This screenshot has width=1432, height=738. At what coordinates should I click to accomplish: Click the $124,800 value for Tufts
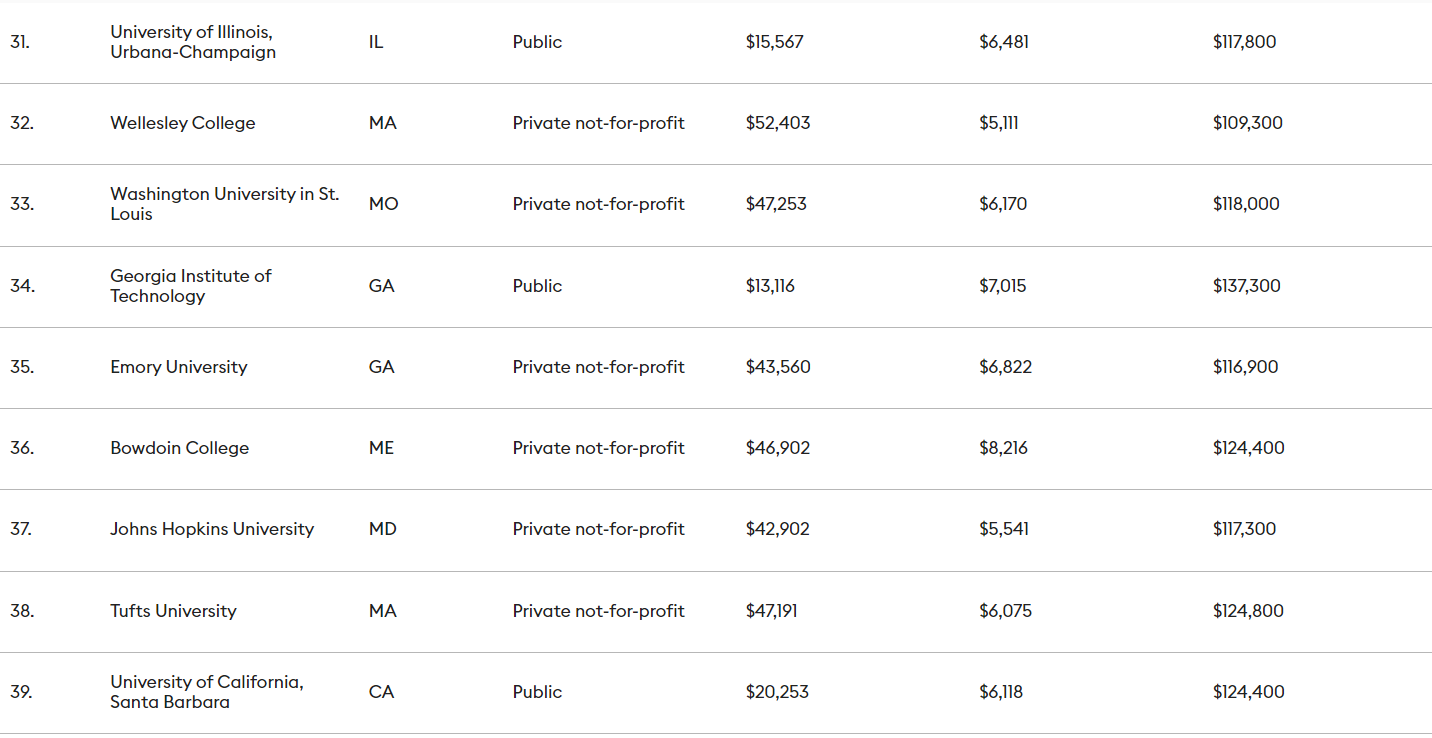click(x=1248, y=611)
